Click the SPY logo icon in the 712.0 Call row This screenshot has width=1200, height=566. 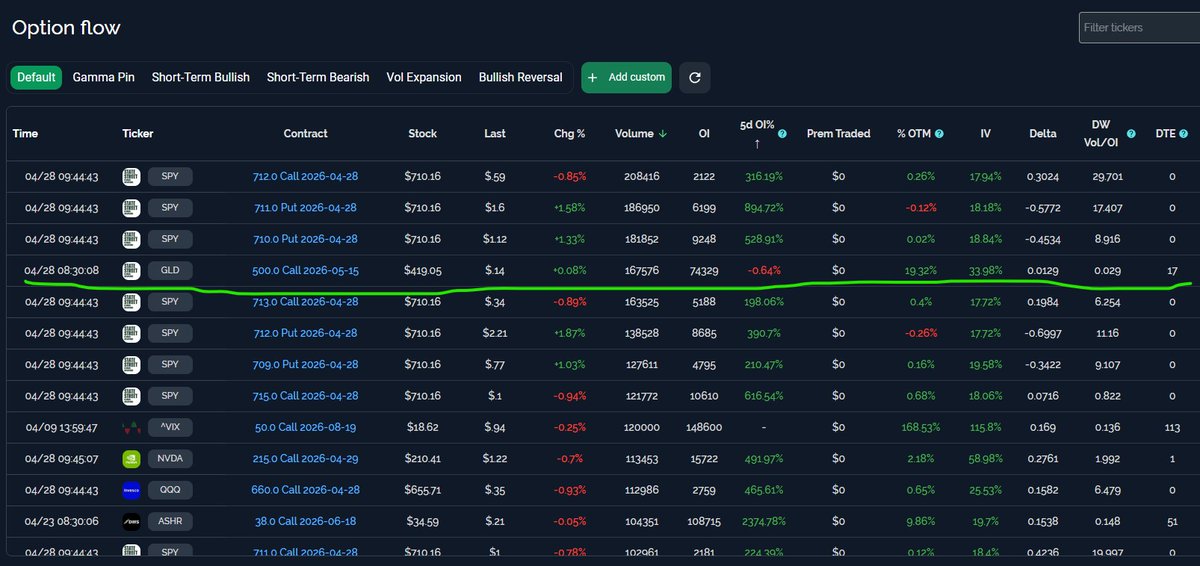tap(131, 176)
